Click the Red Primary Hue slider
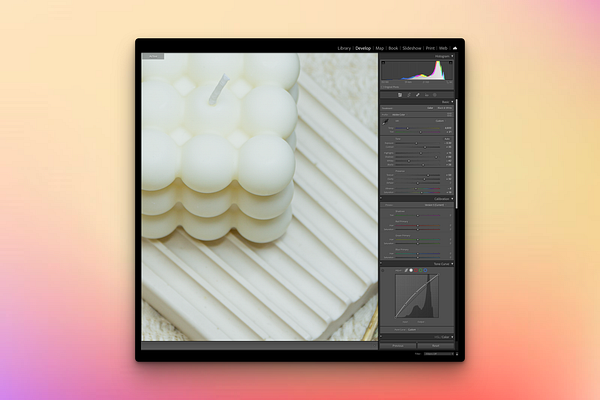Screen dimensions: 600x400 pos(417,225)
